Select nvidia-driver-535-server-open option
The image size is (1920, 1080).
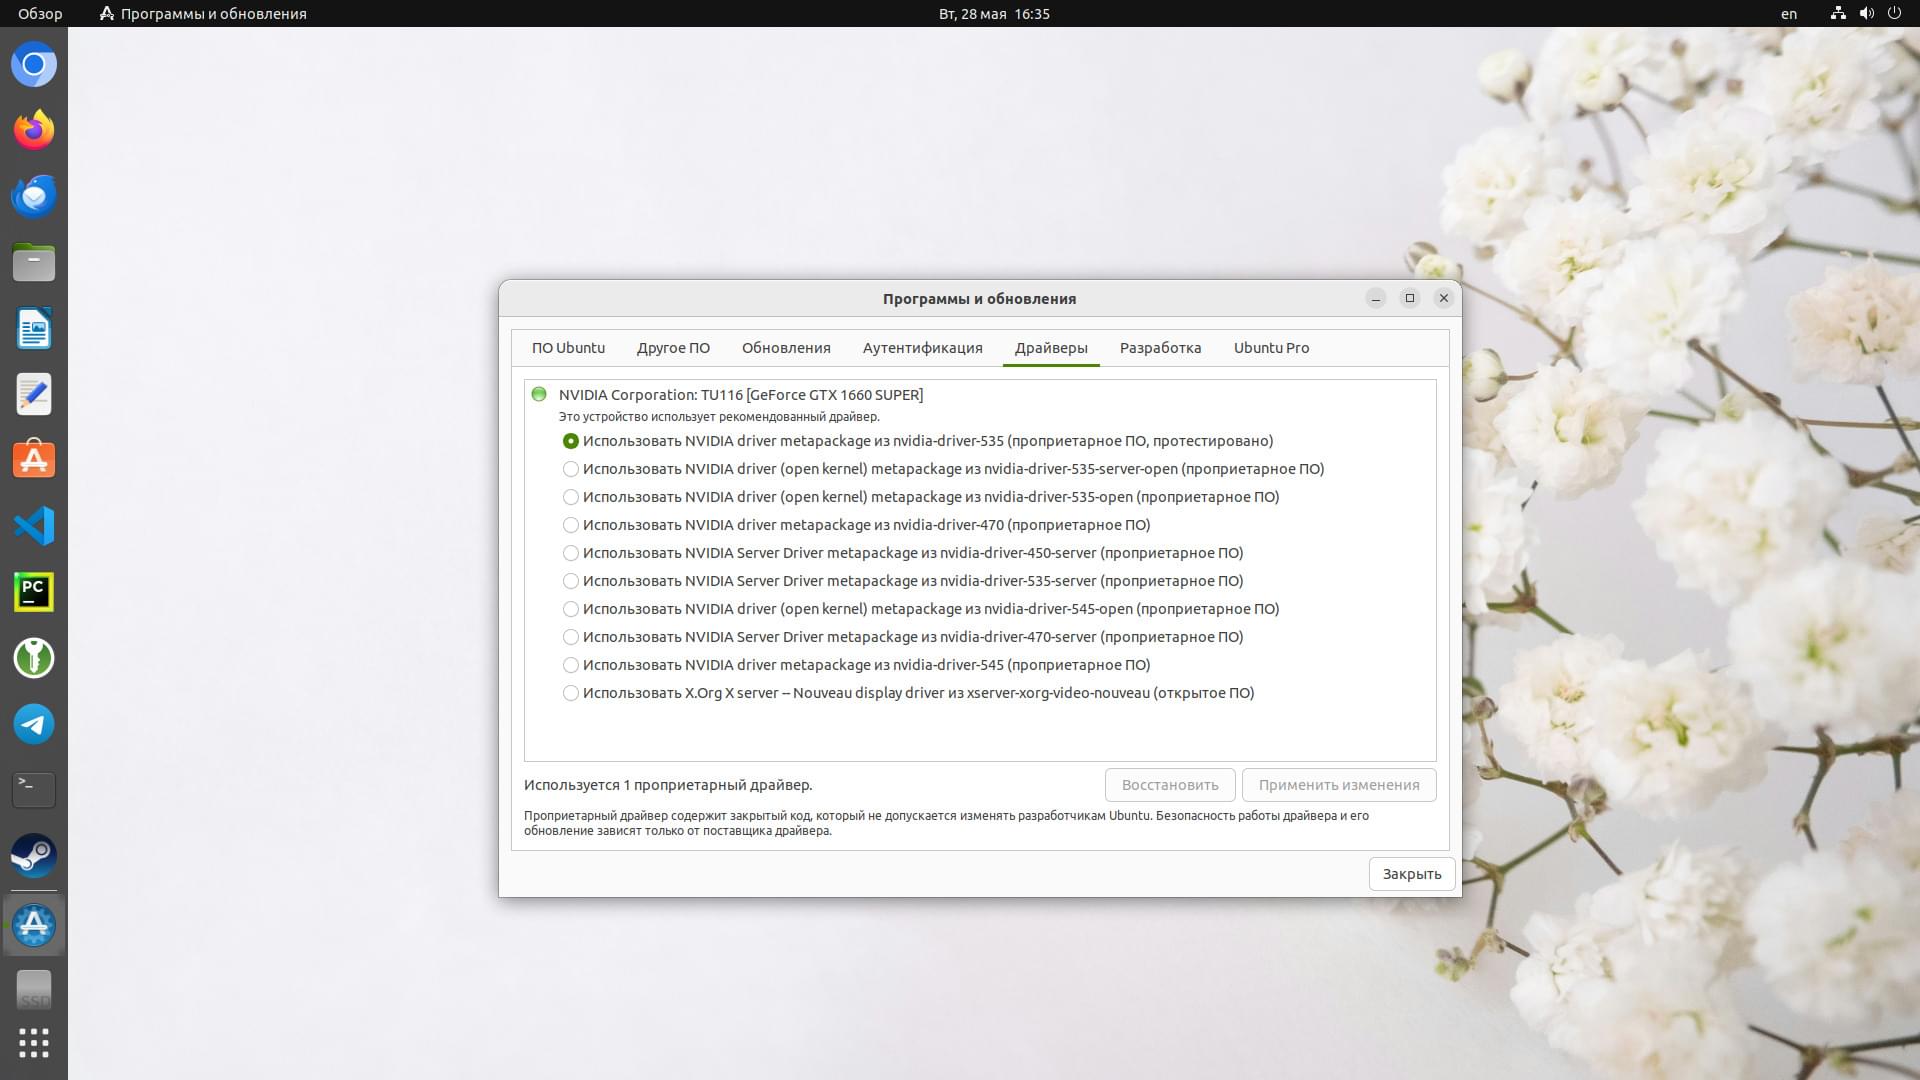pos(943,469)
